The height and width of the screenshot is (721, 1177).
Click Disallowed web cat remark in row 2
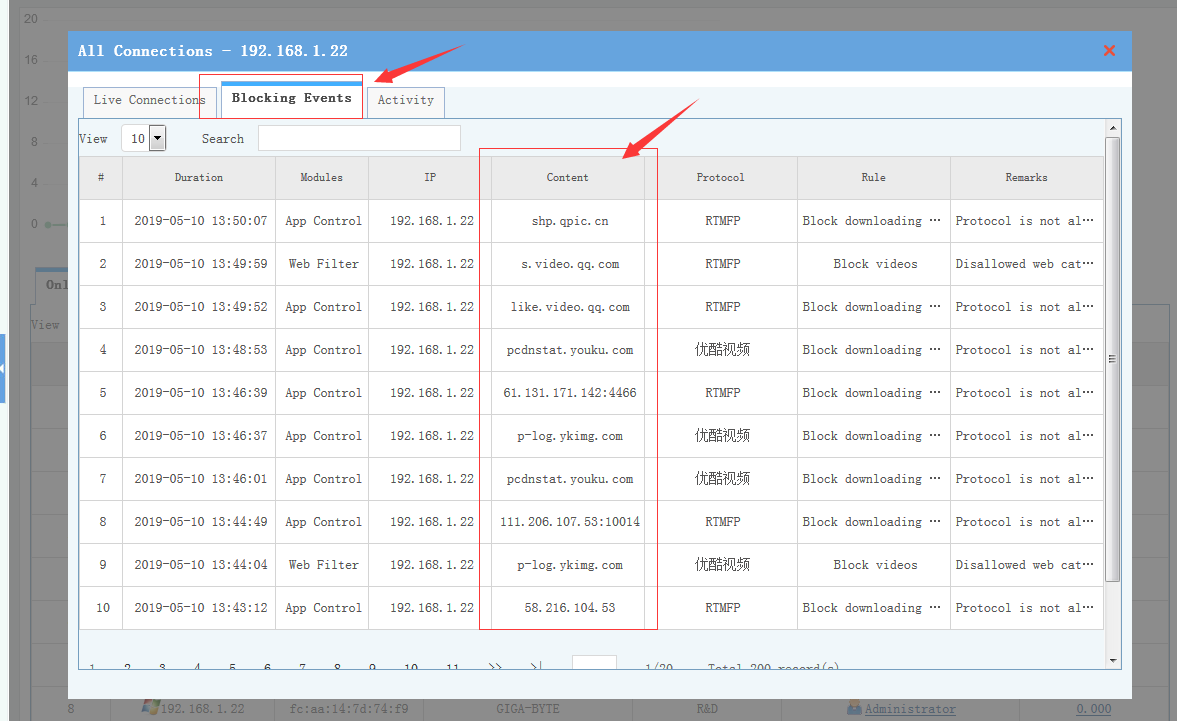click(x=1024, y=264)
